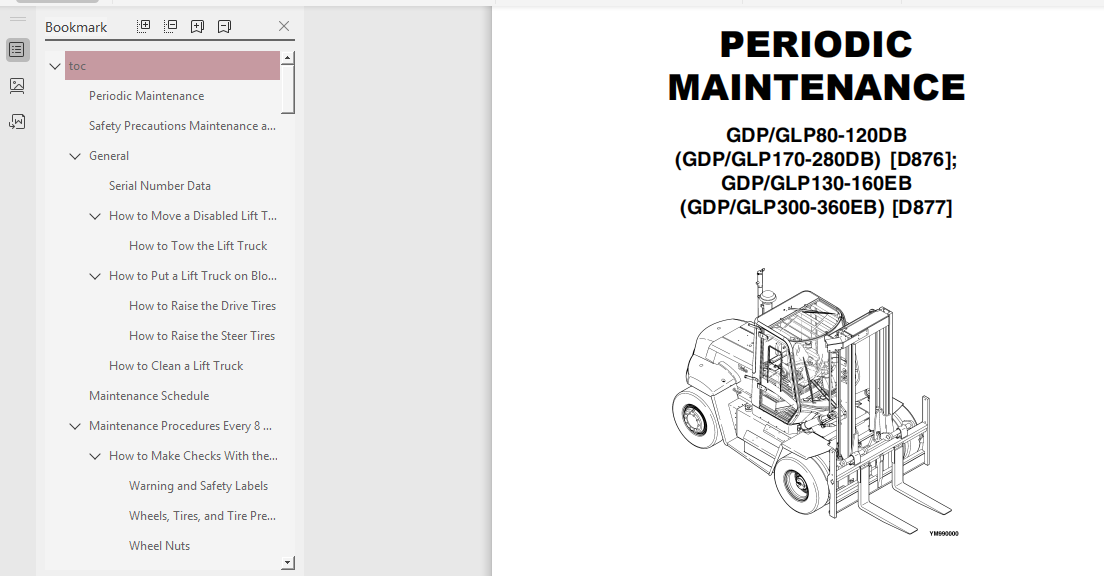Open Safety Precautions Maintenance bookmark
1104x576 pixels.
point(182,126)
